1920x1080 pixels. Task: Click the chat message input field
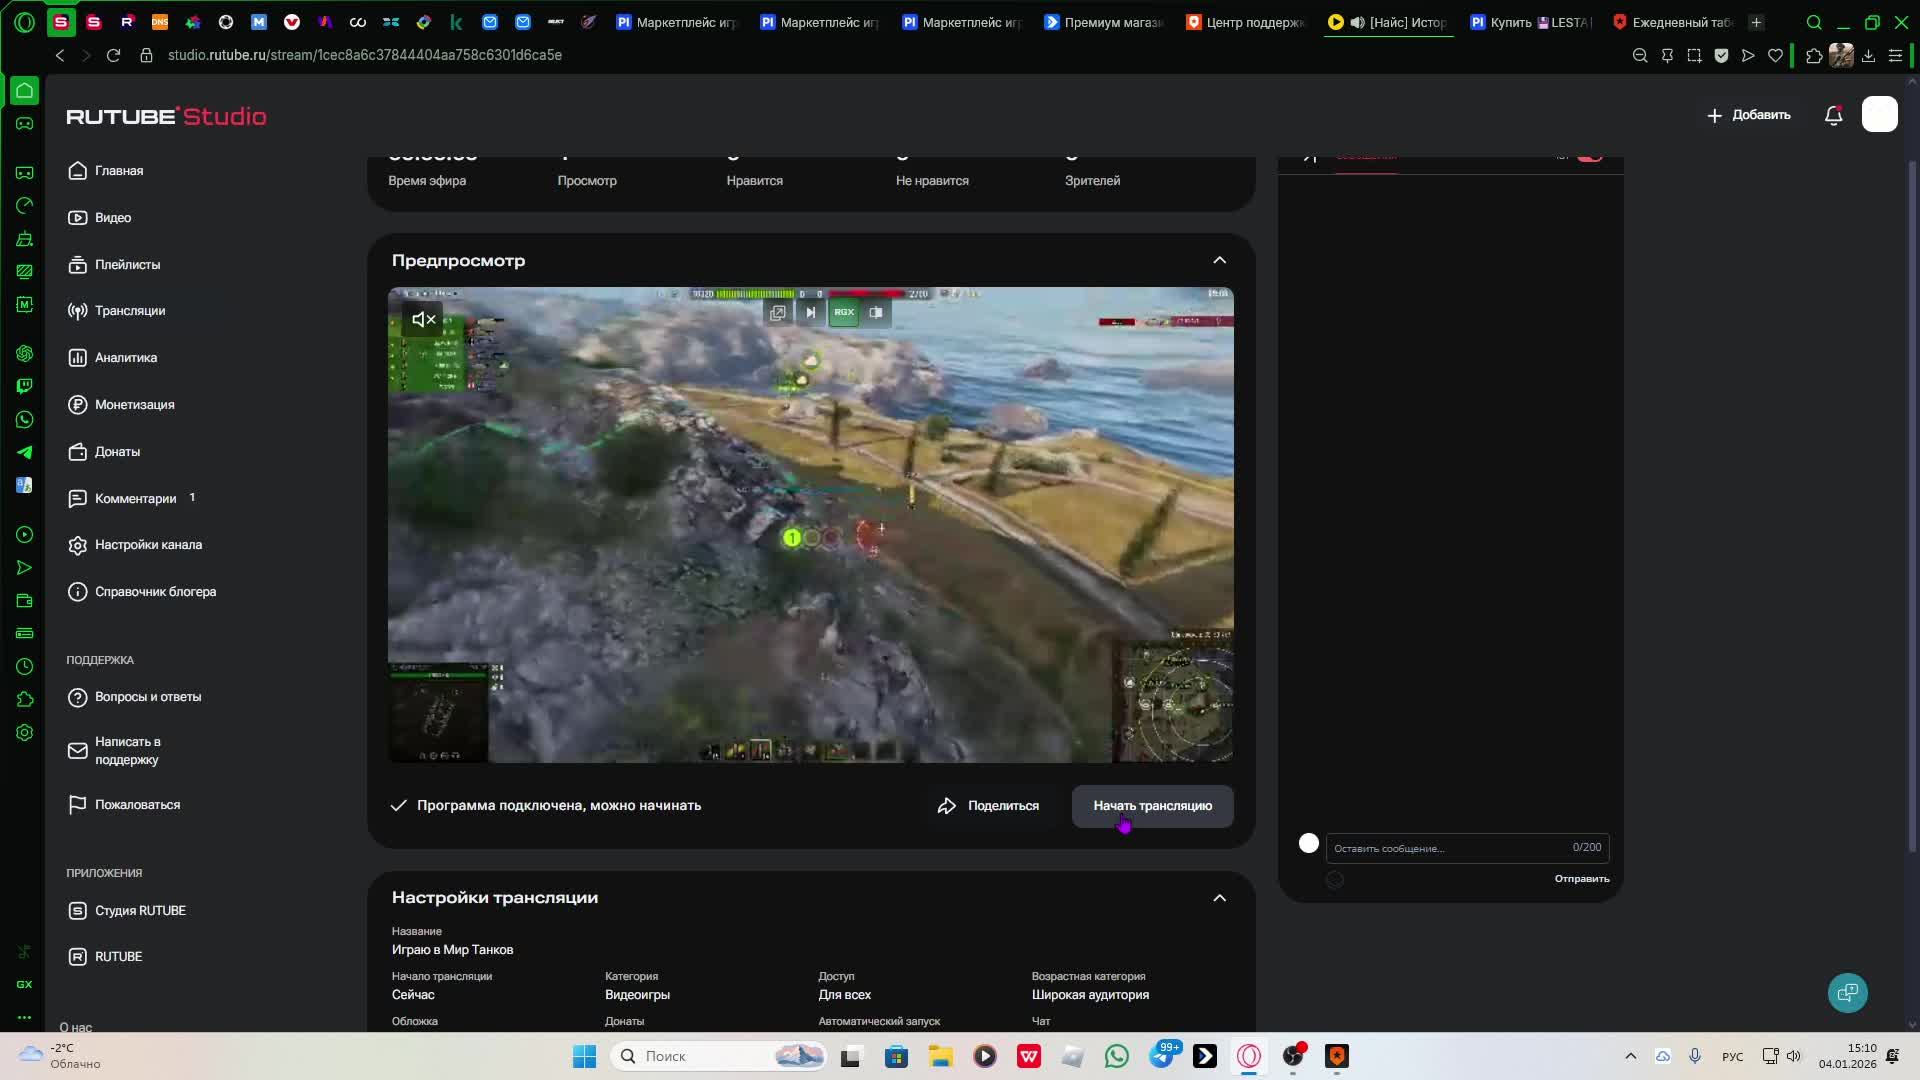click(1467, 848)
